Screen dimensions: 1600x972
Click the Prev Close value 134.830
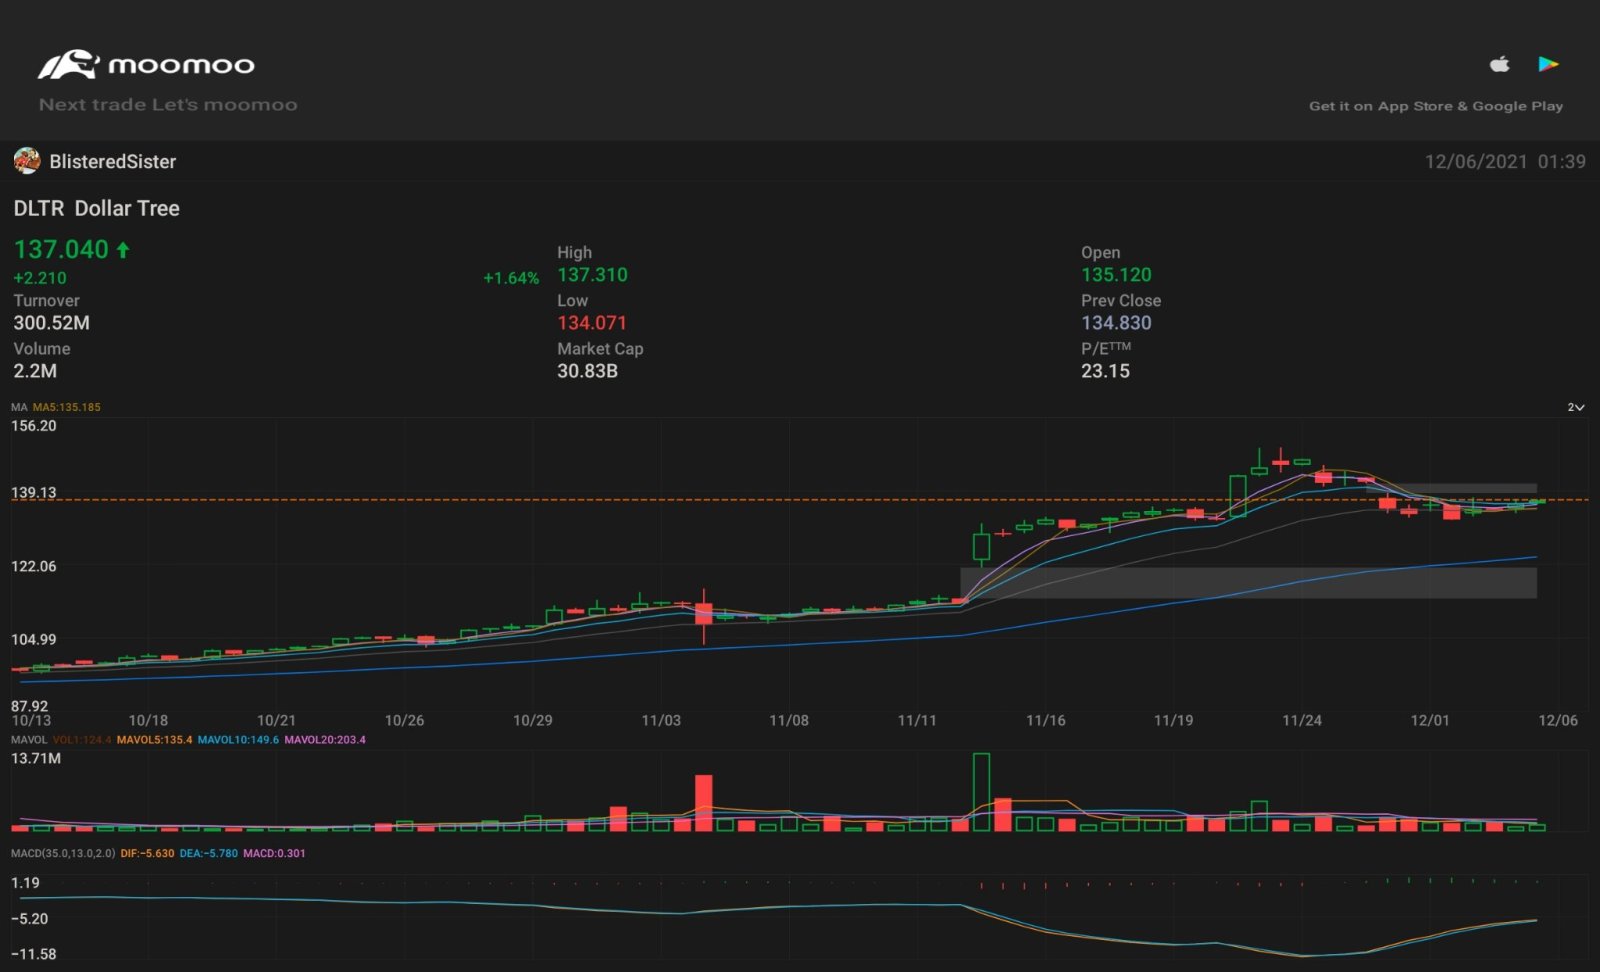pos(1116,322)
